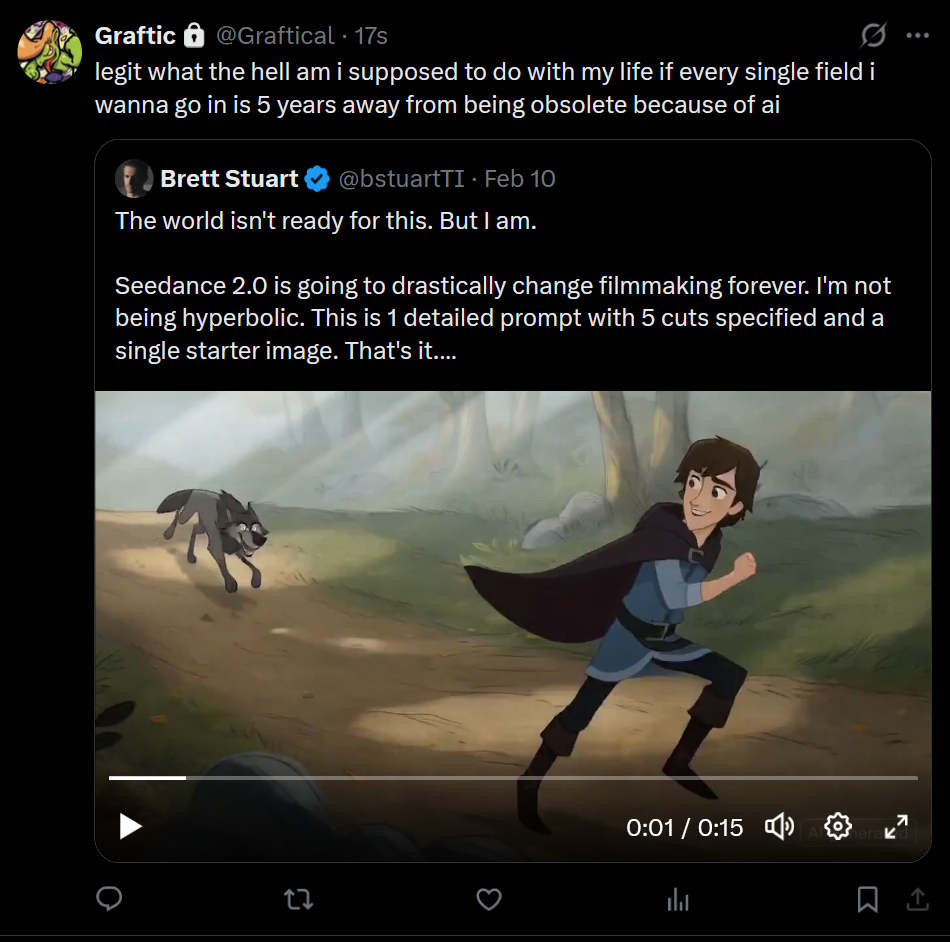950x942 pixels.
Task: Bookmark this post
Action: click(x=867, y=900)
